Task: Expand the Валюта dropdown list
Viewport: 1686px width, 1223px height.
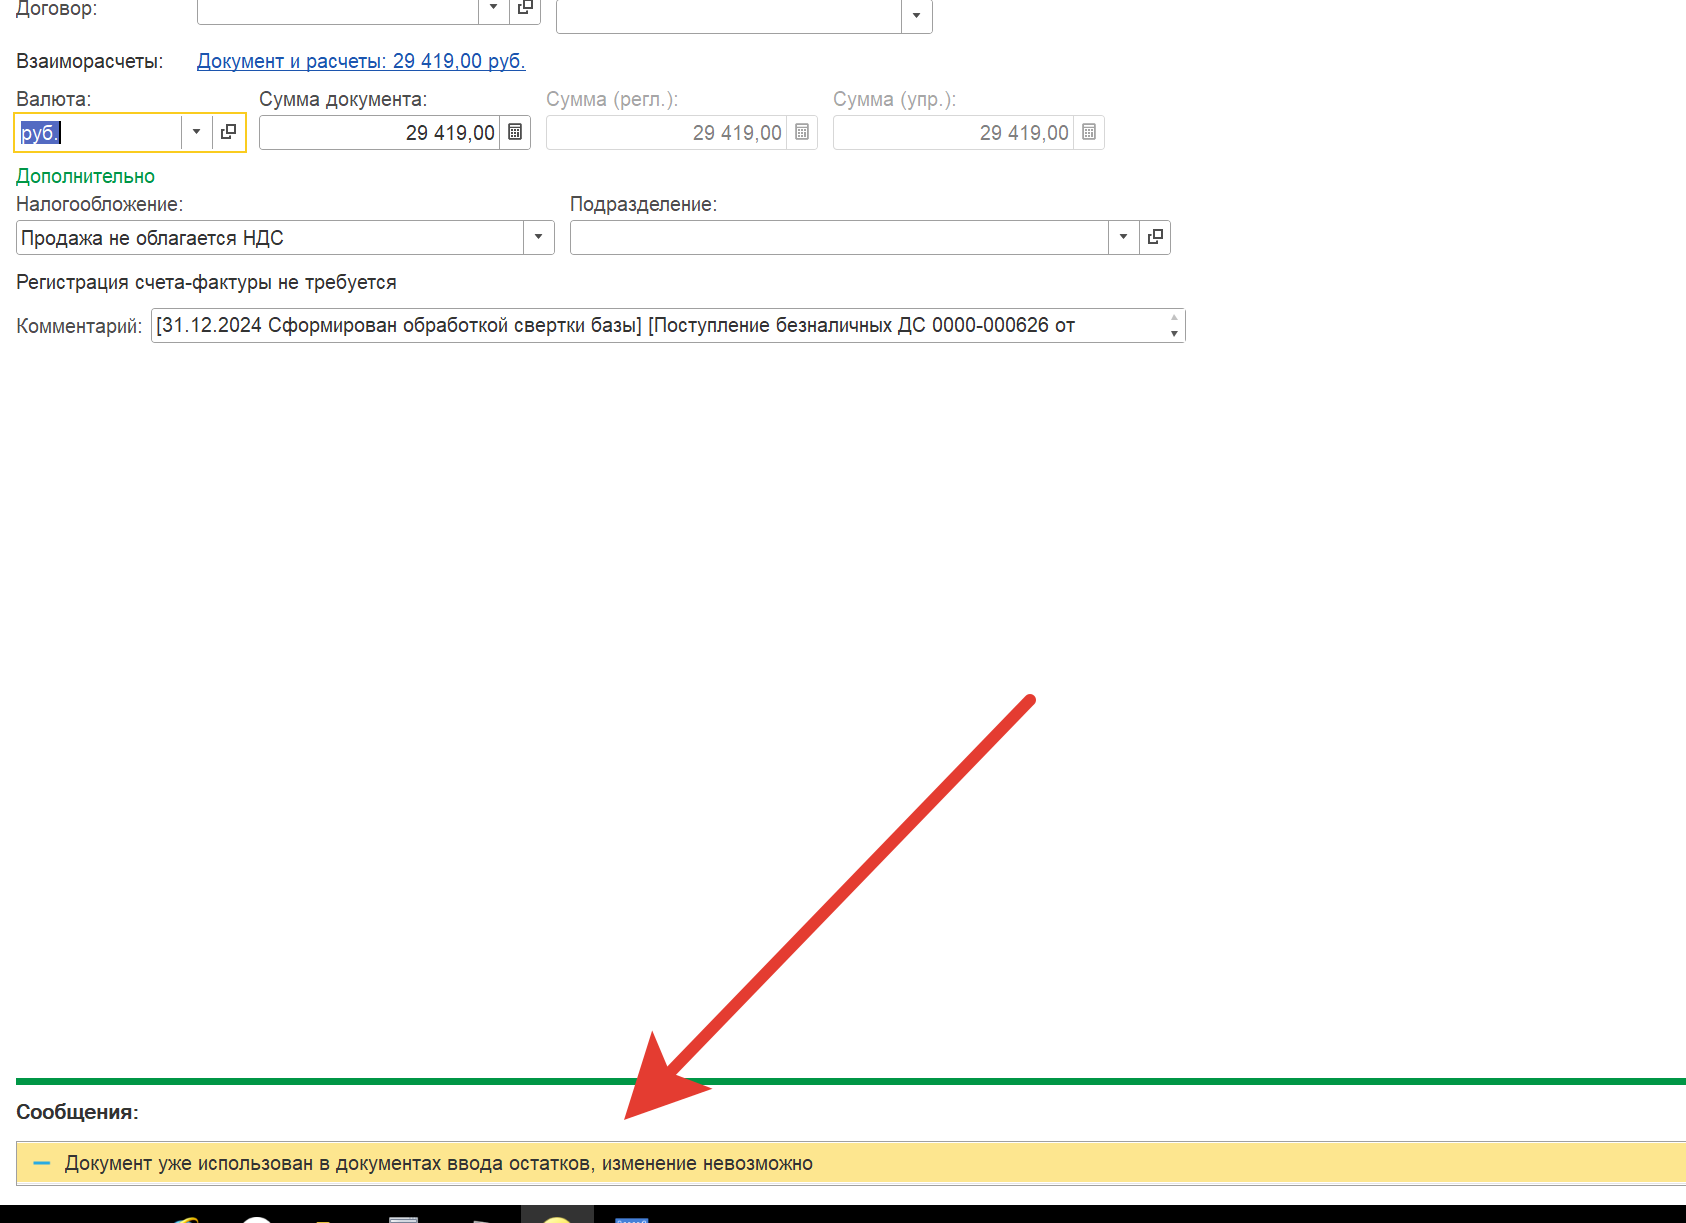Action: click(x=196, y=132)
